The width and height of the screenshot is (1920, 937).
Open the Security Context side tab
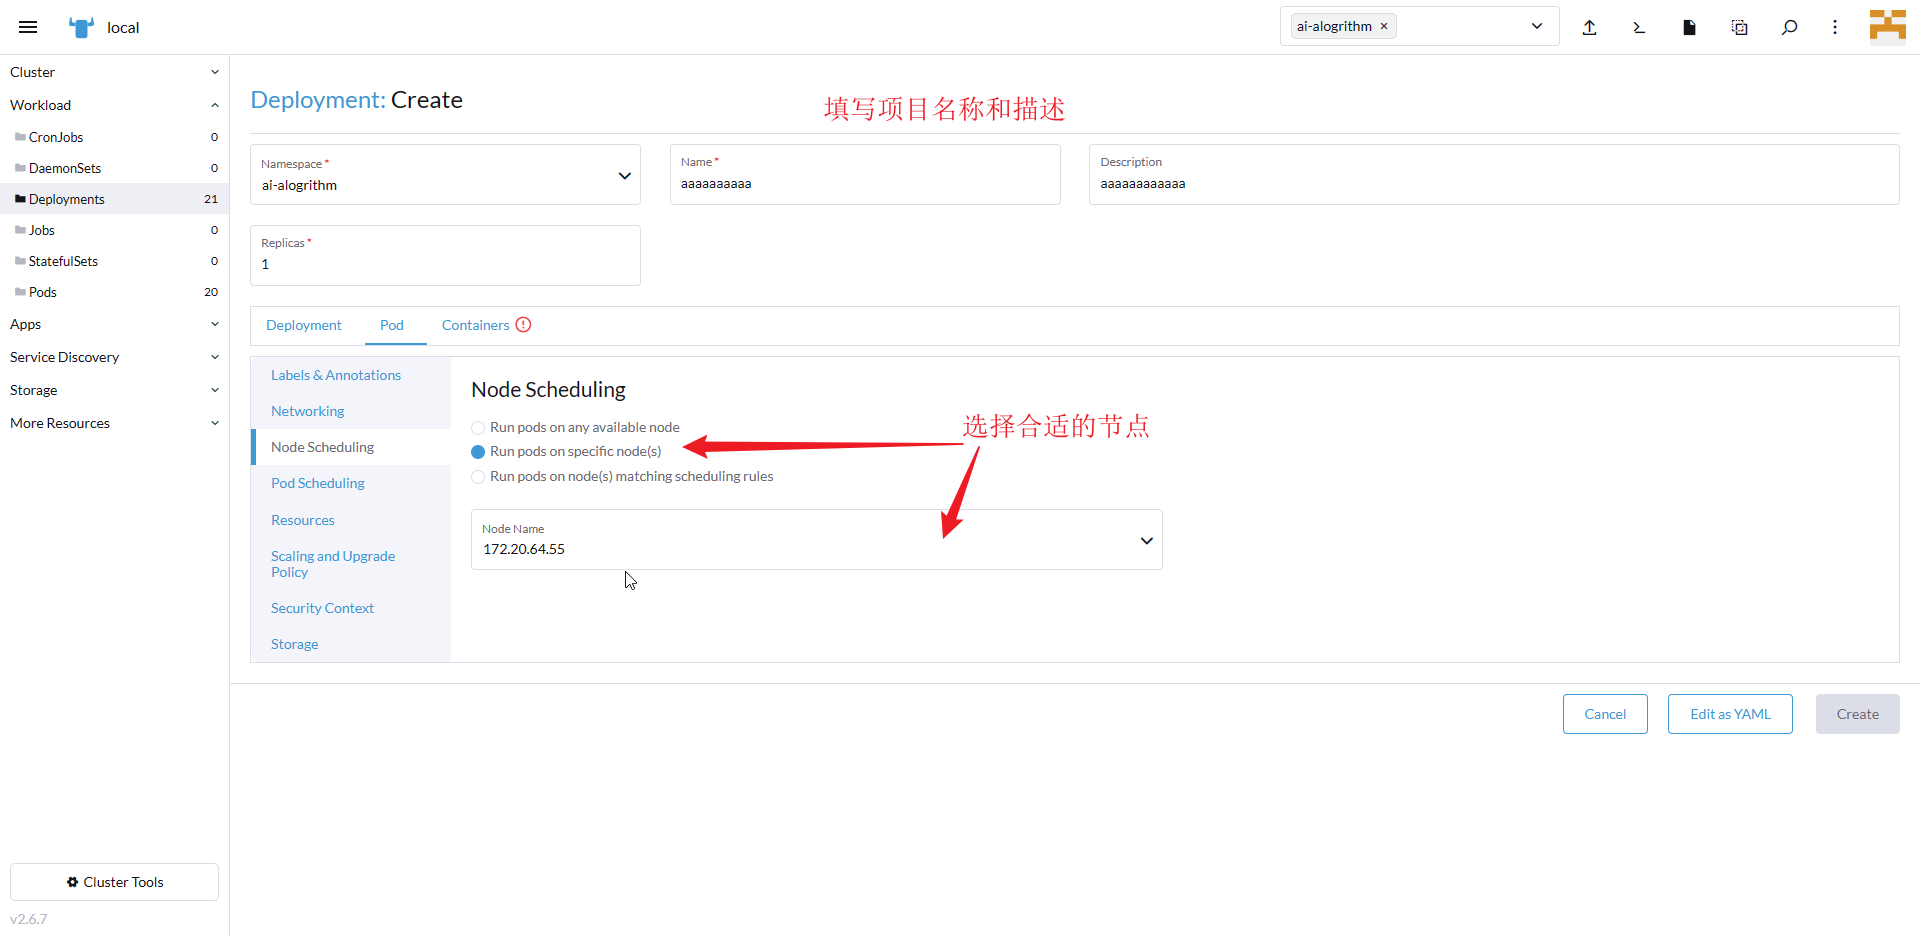(351, 608)
